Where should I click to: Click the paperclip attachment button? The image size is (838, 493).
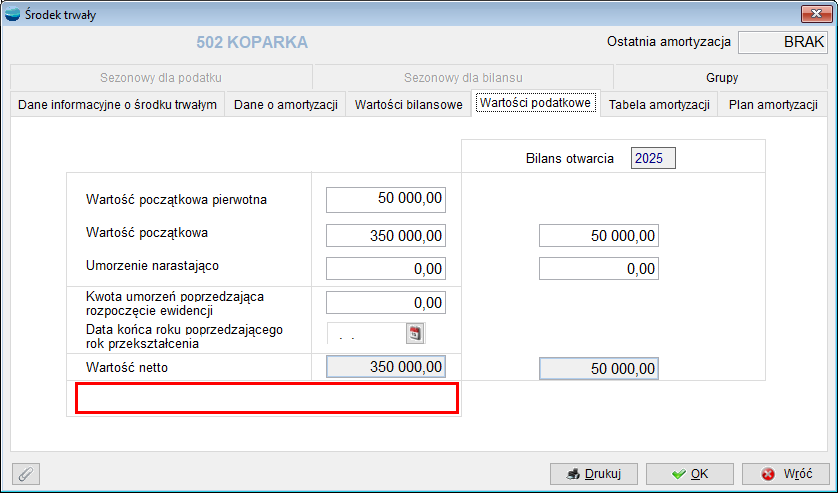(26, 474)
